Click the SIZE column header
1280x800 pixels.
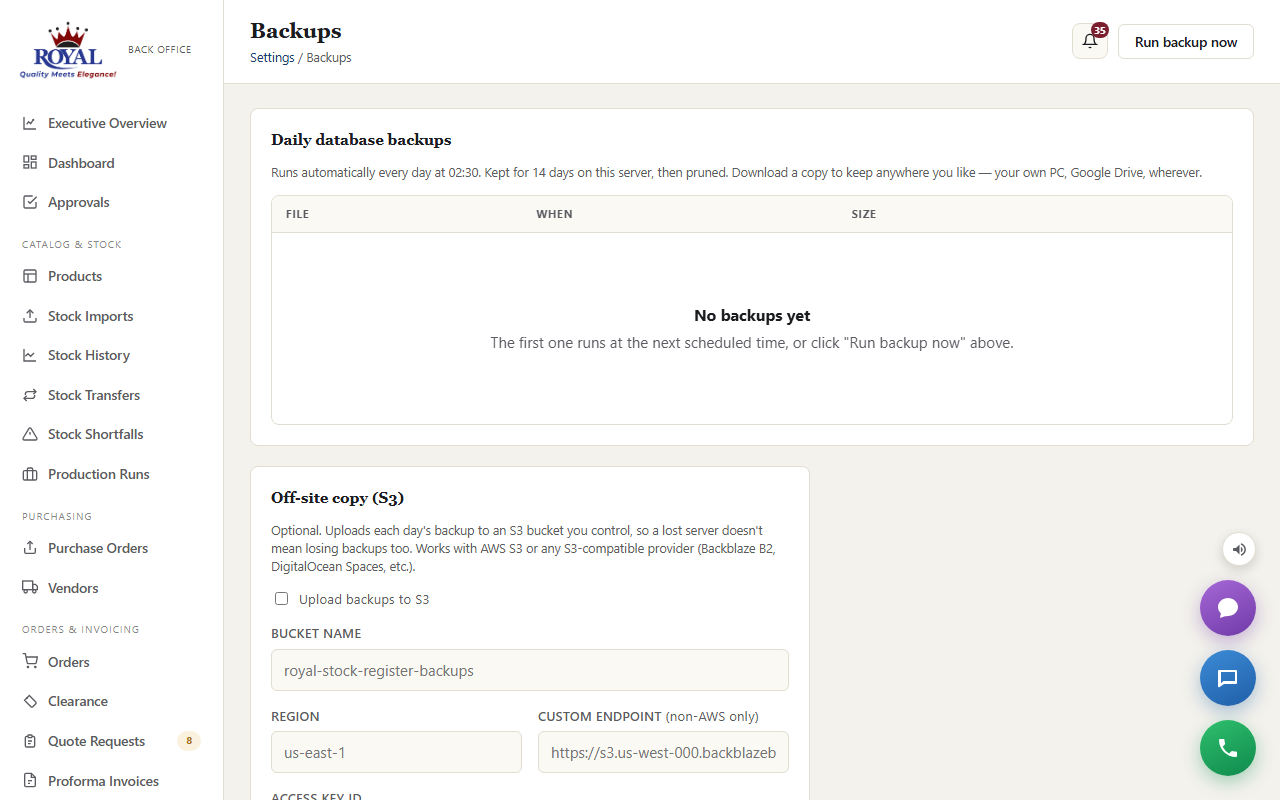(863, 214)
